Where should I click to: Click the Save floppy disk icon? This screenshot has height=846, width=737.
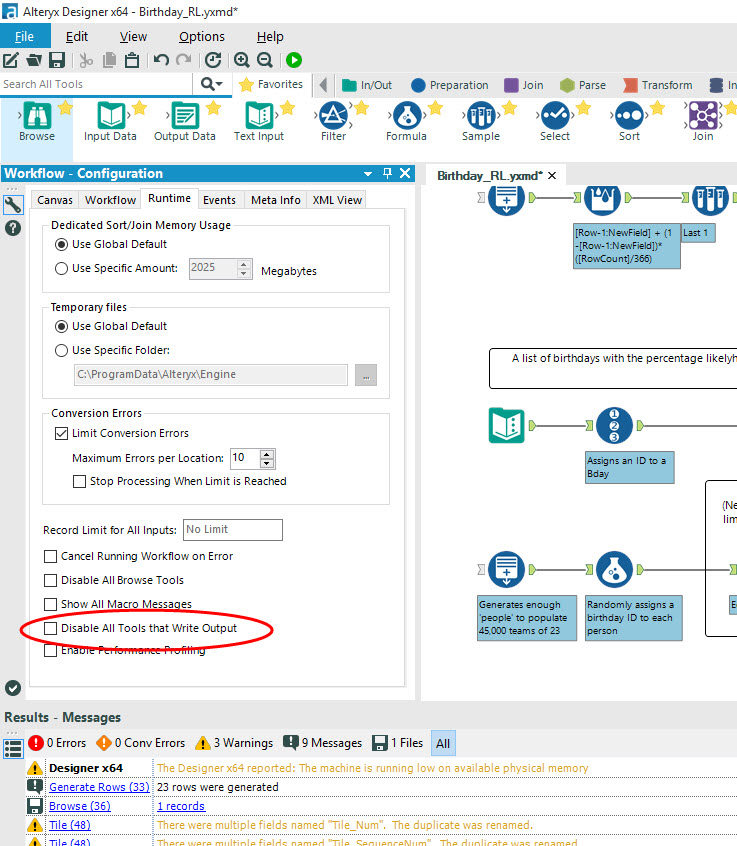tap(57, 60)
